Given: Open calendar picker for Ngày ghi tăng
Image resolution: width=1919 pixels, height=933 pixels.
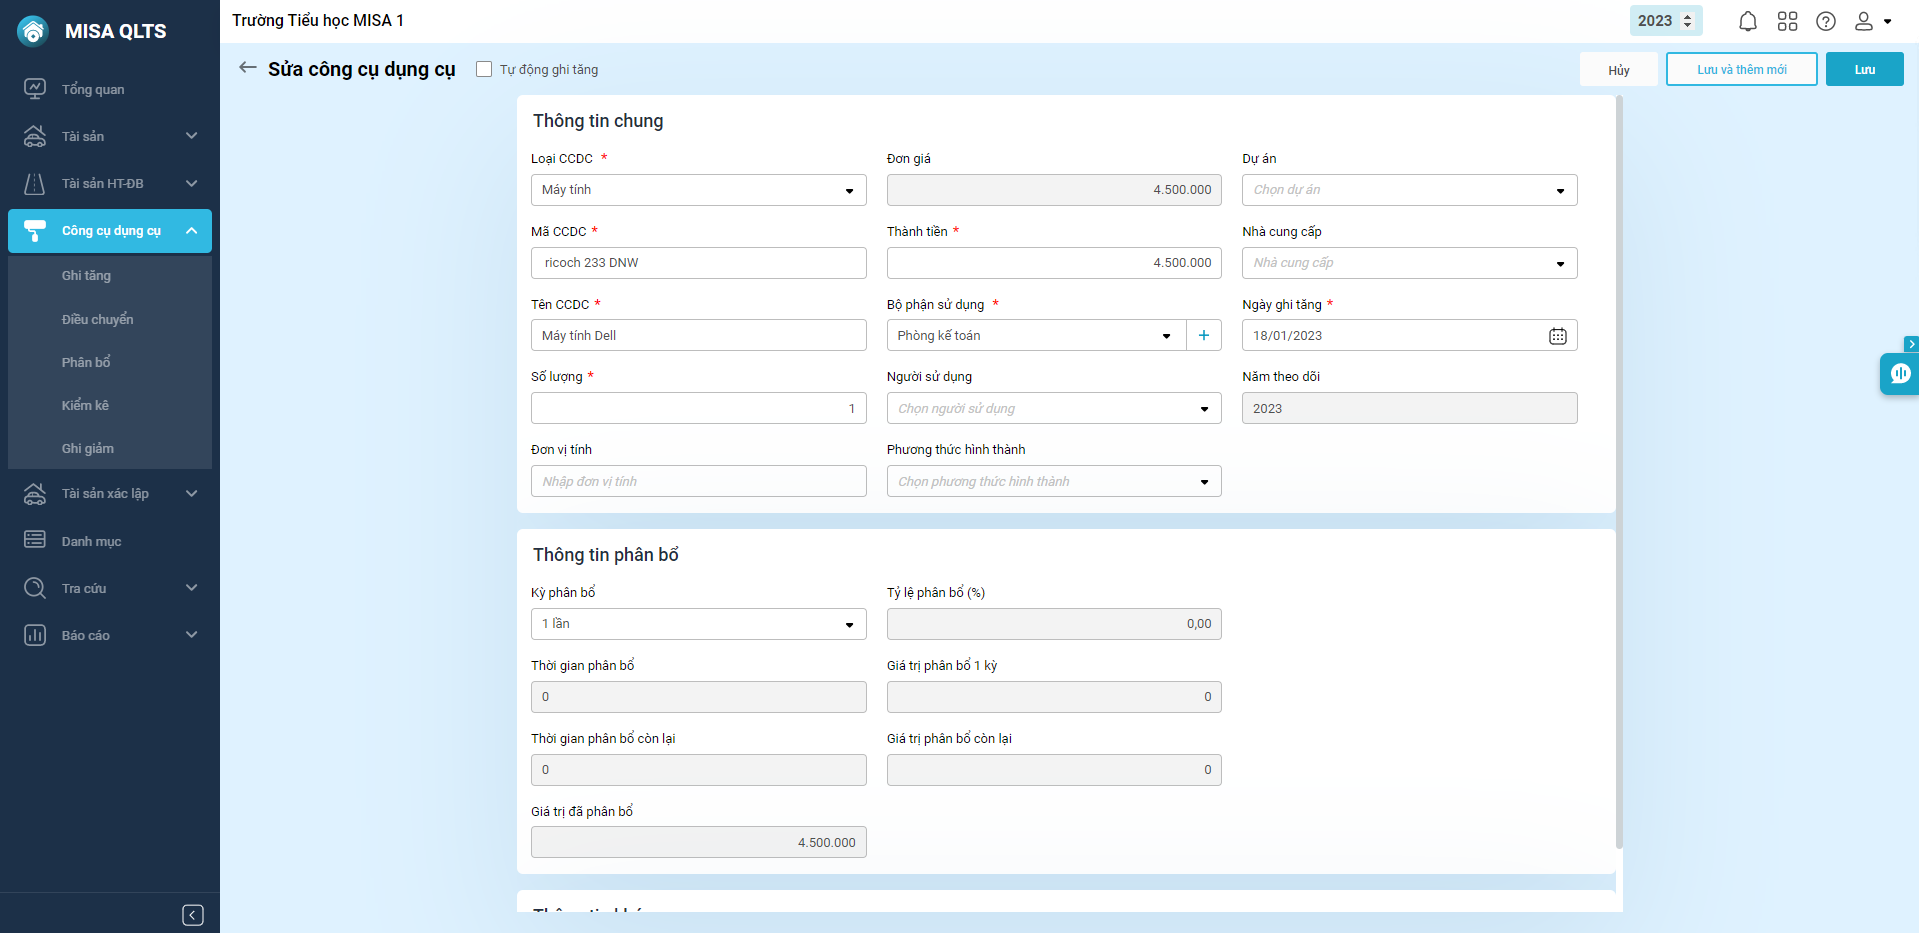Looking at the screenshot, I should pyautogui.click(x=1557, y=336).
